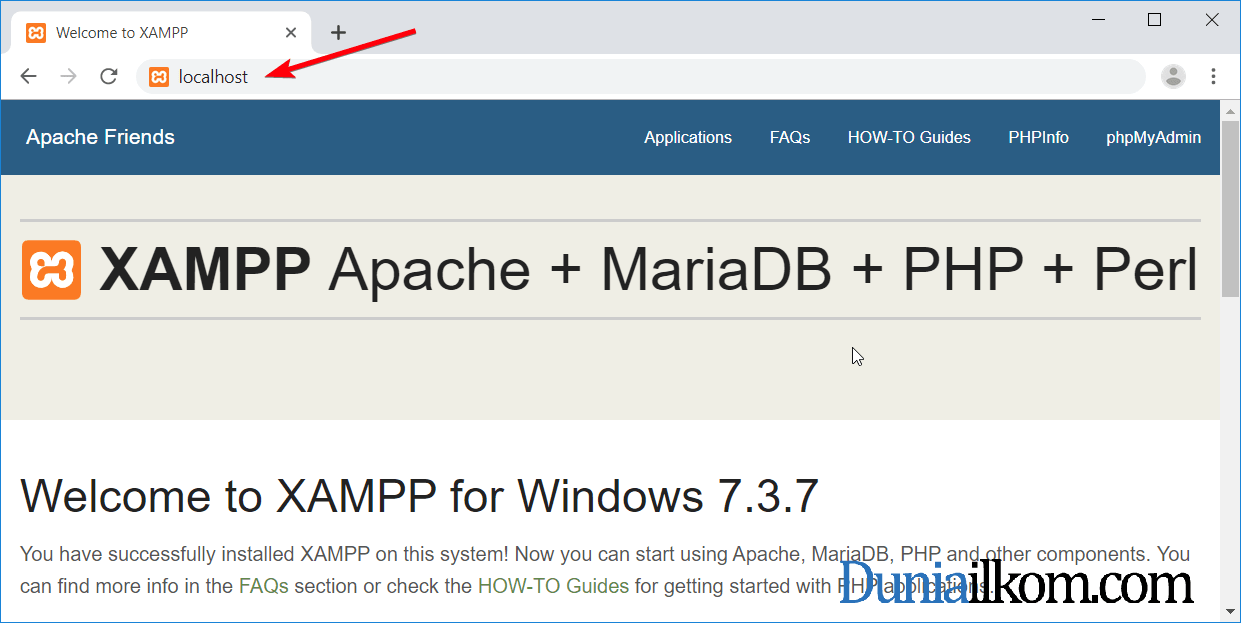Open HOW-TO Guides in the navigation bar
This screenshot has height=623, width=1241.
(909, 138)
